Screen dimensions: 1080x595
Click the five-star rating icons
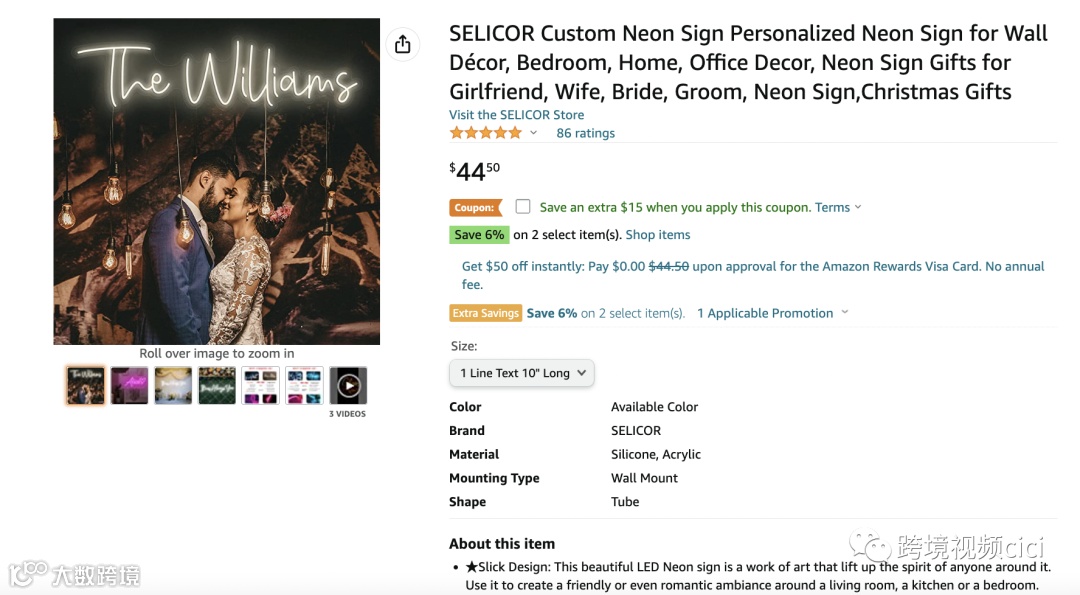[x=485, y=133]
